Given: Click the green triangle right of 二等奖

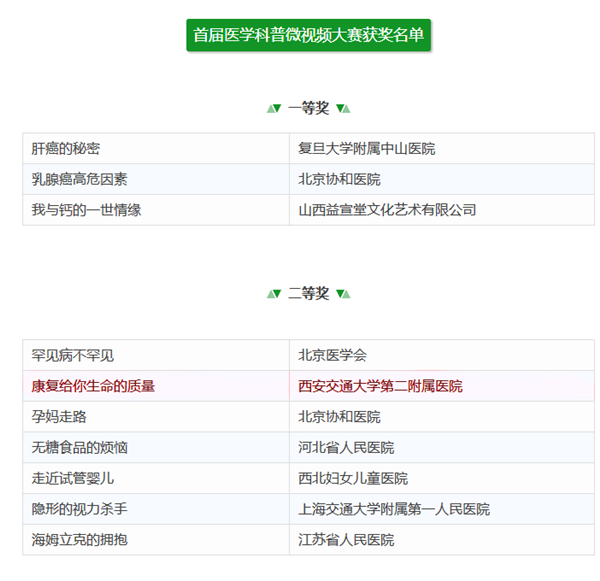Looking at the screenshot, I should click(x=343, y=293).
